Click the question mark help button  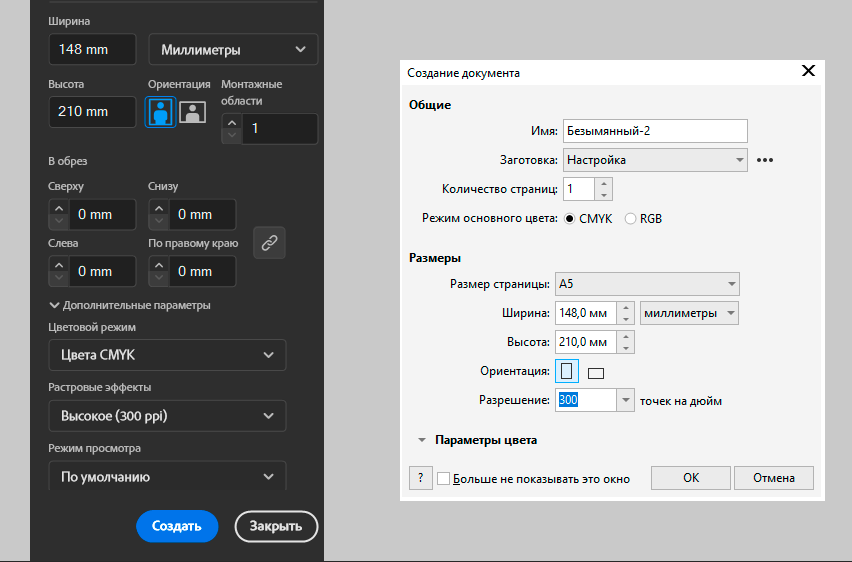(x=421, y=478)
